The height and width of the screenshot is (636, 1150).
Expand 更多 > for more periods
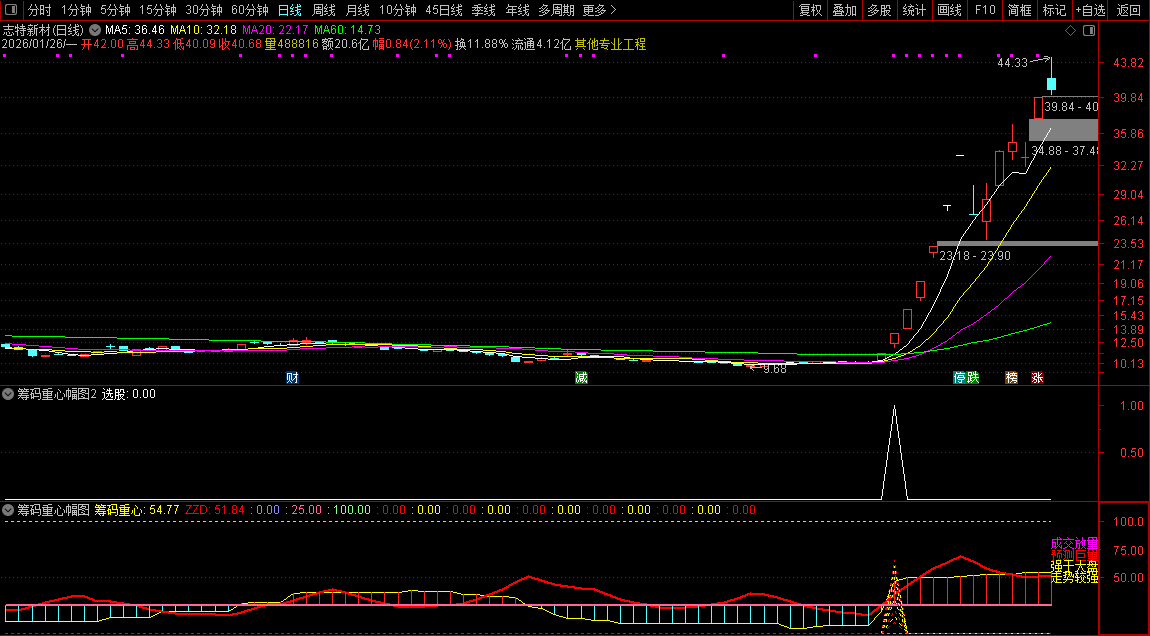tap(599, 10)
